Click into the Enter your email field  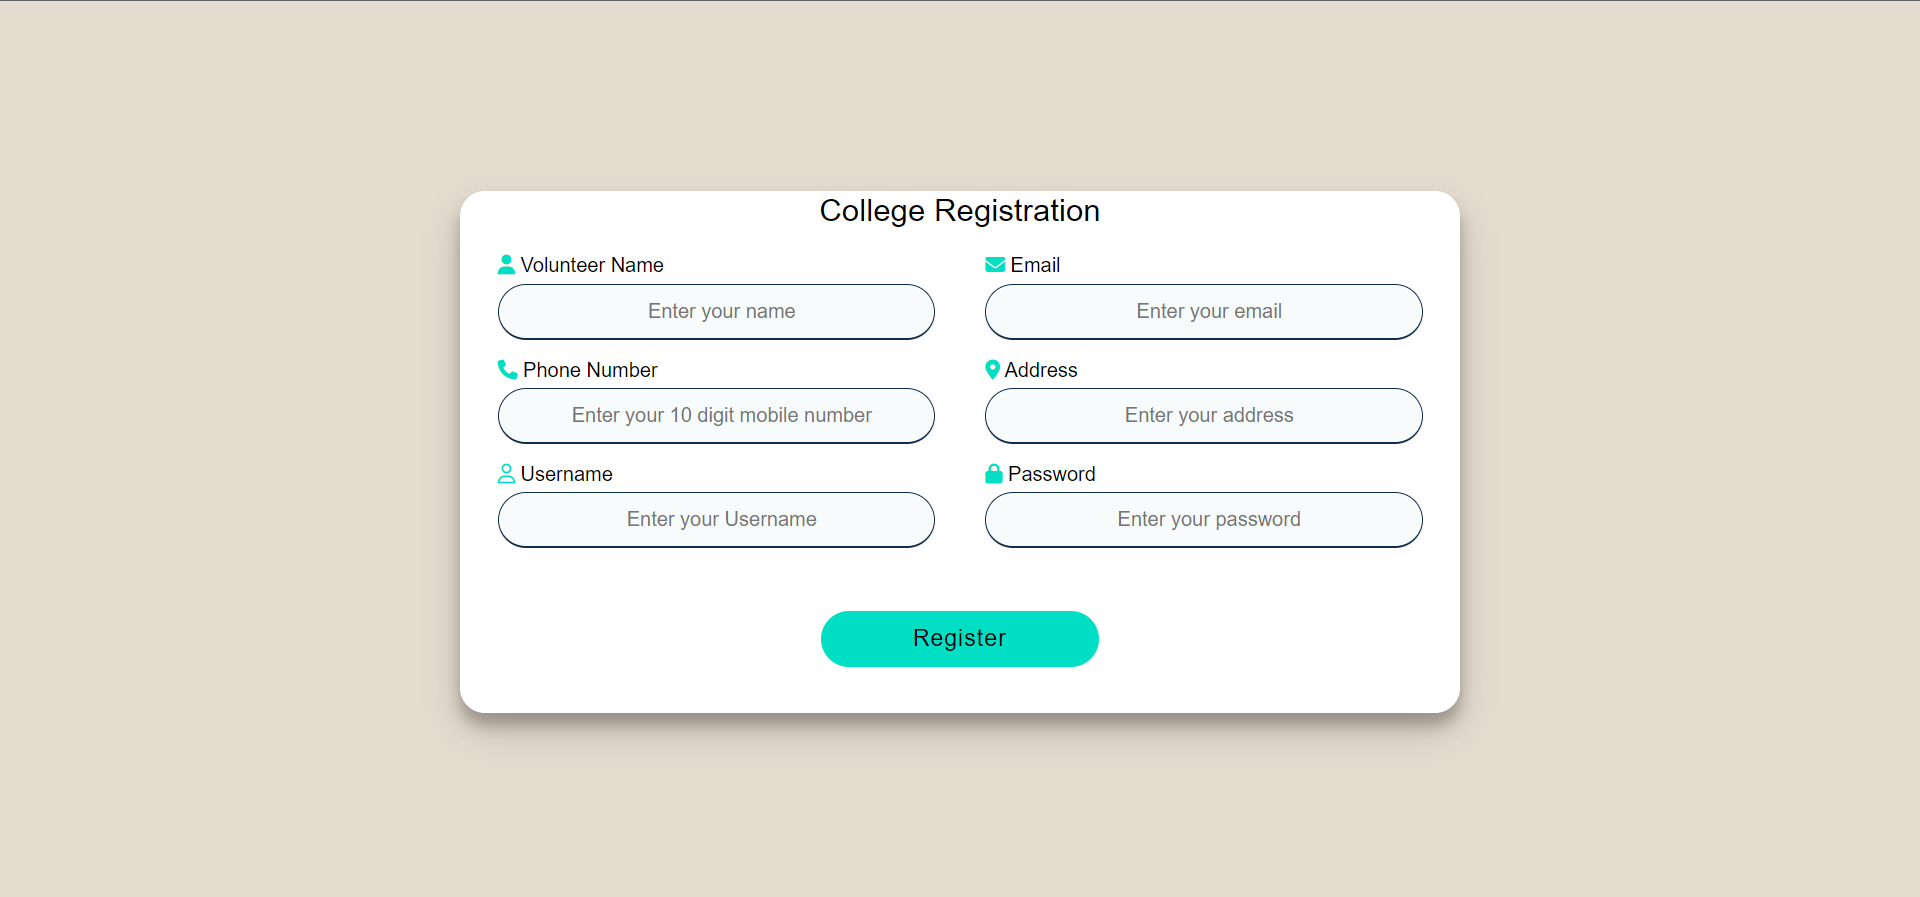1203,312
